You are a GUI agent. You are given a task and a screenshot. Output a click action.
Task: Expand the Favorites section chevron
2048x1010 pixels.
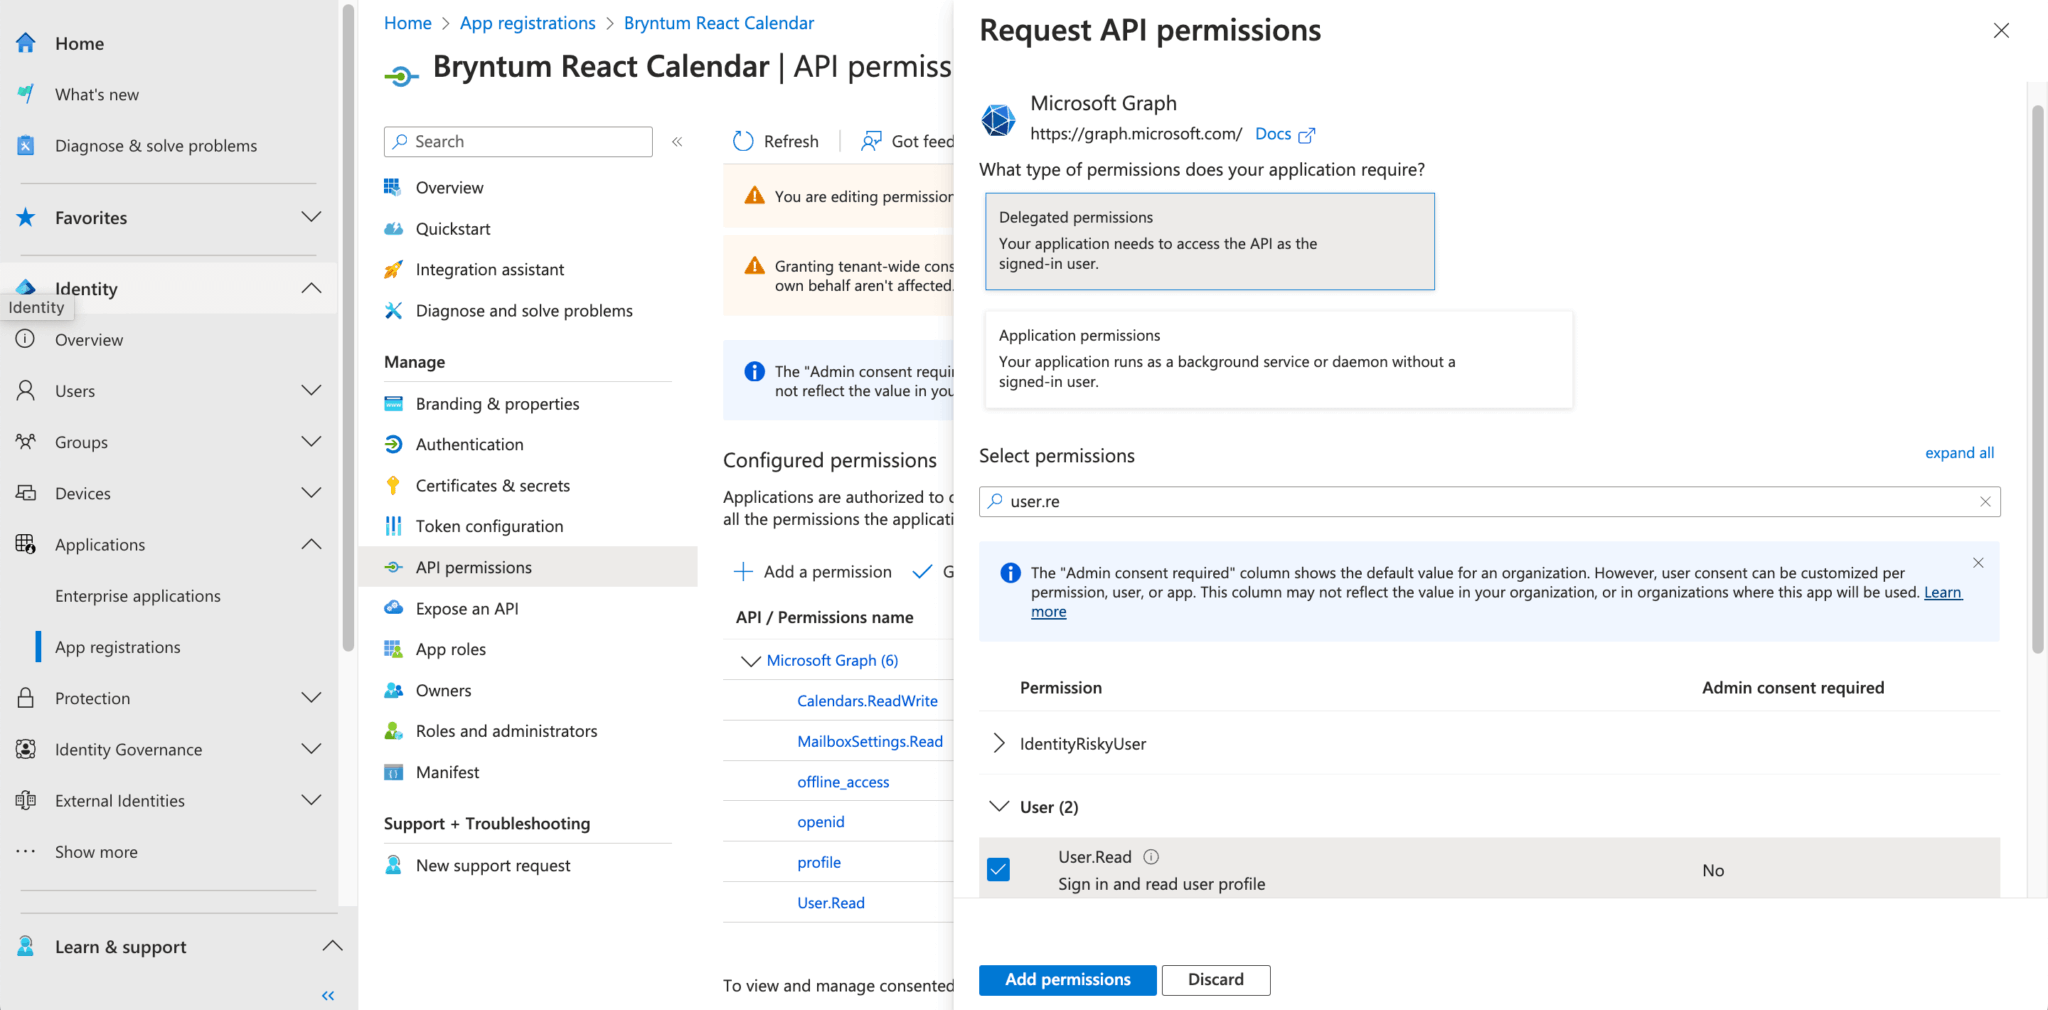[x=312, y=217]
